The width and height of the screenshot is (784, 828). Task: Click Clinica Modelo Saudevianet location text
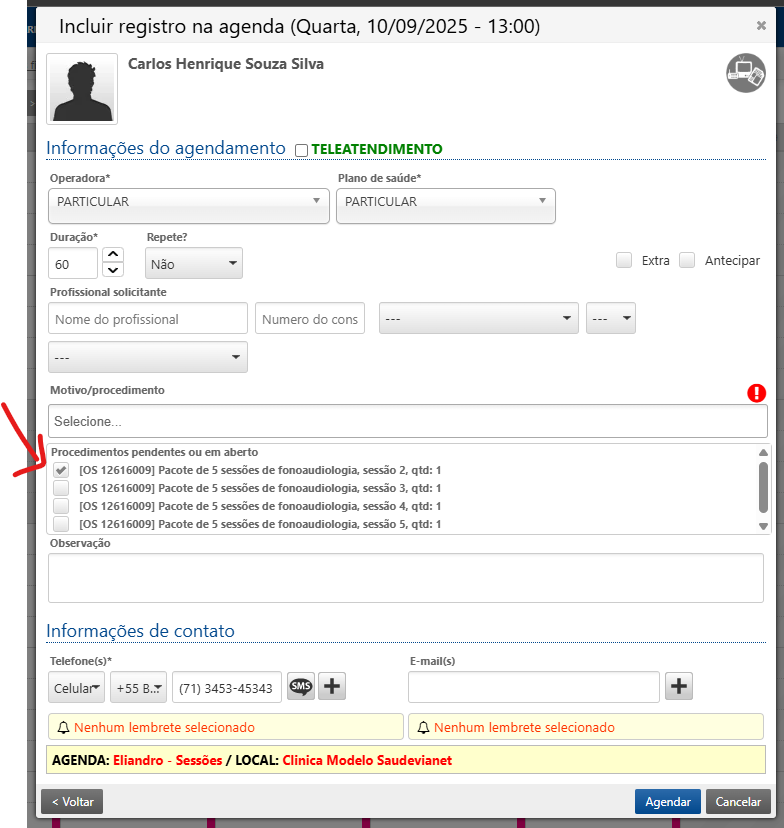click(367, 760)
